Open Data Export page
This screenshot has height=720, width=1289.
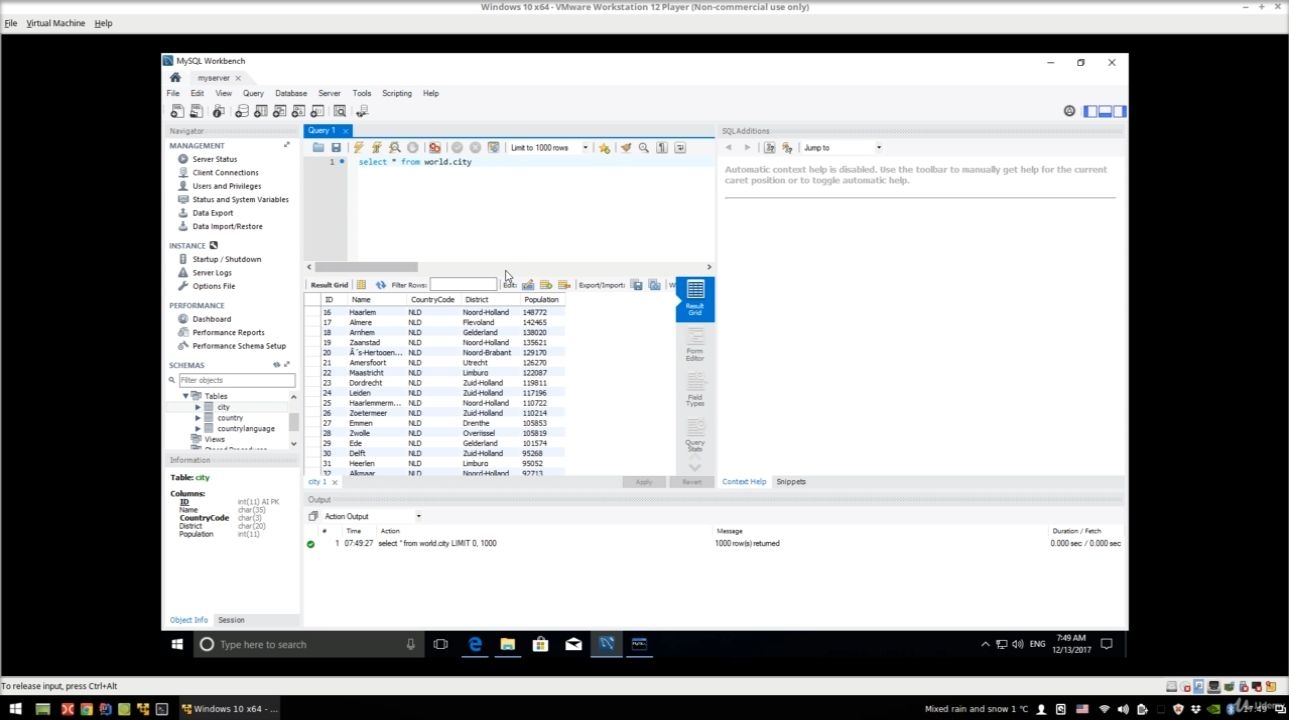pyautogui.click(x=212, y=213)
